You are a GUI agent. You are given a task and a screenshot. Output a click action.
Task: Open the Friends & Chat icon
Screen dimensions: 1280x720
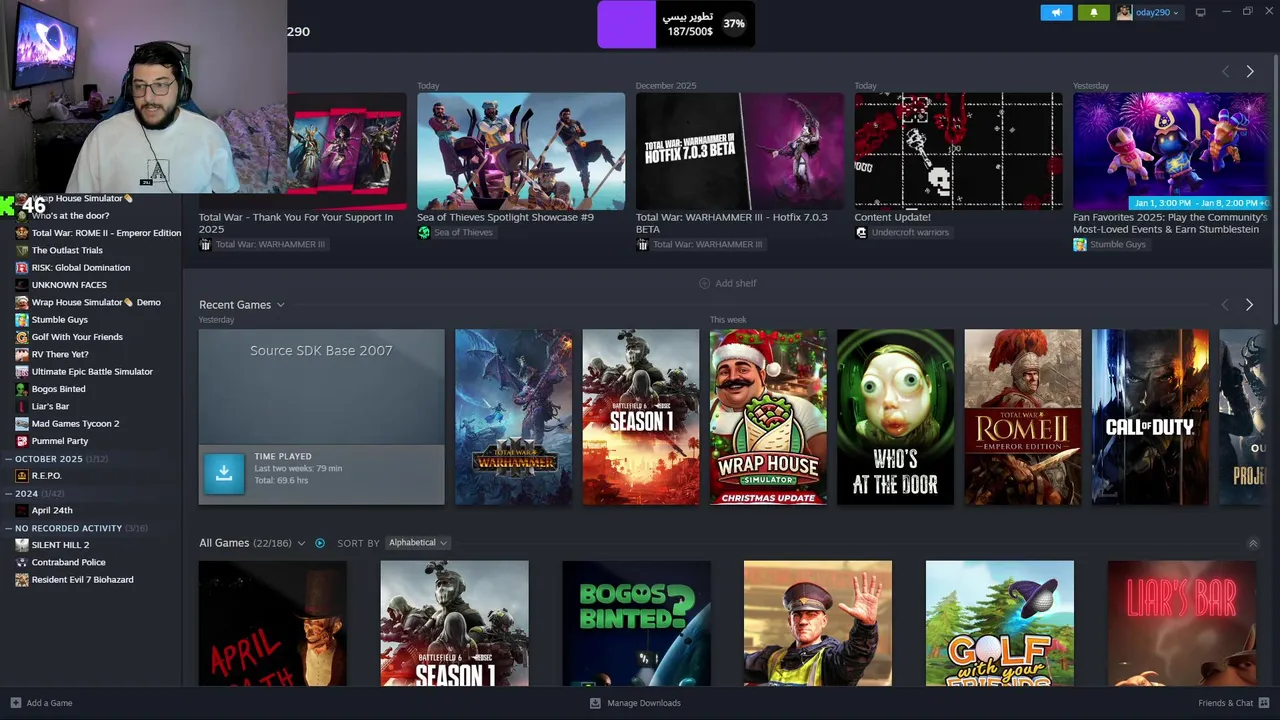click(1265, 703)
